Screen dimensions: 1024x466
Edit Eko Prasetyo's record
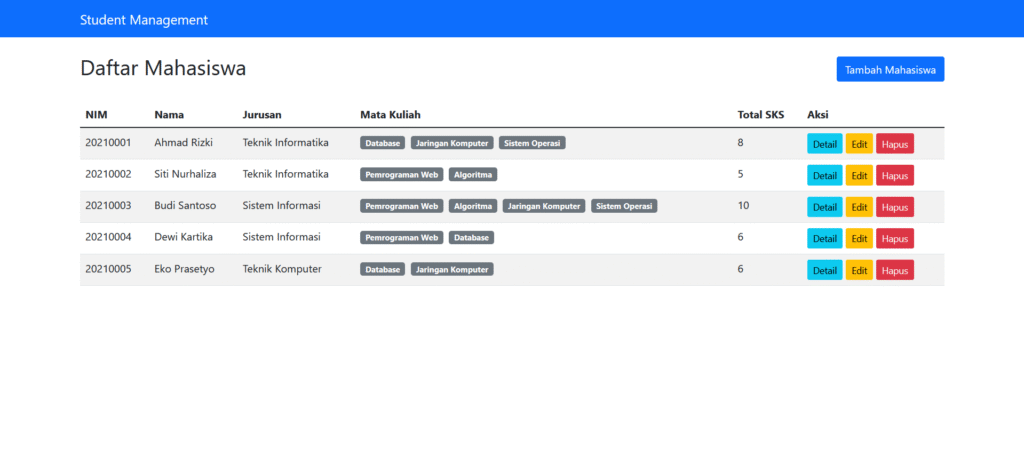(x=859, y=270)
